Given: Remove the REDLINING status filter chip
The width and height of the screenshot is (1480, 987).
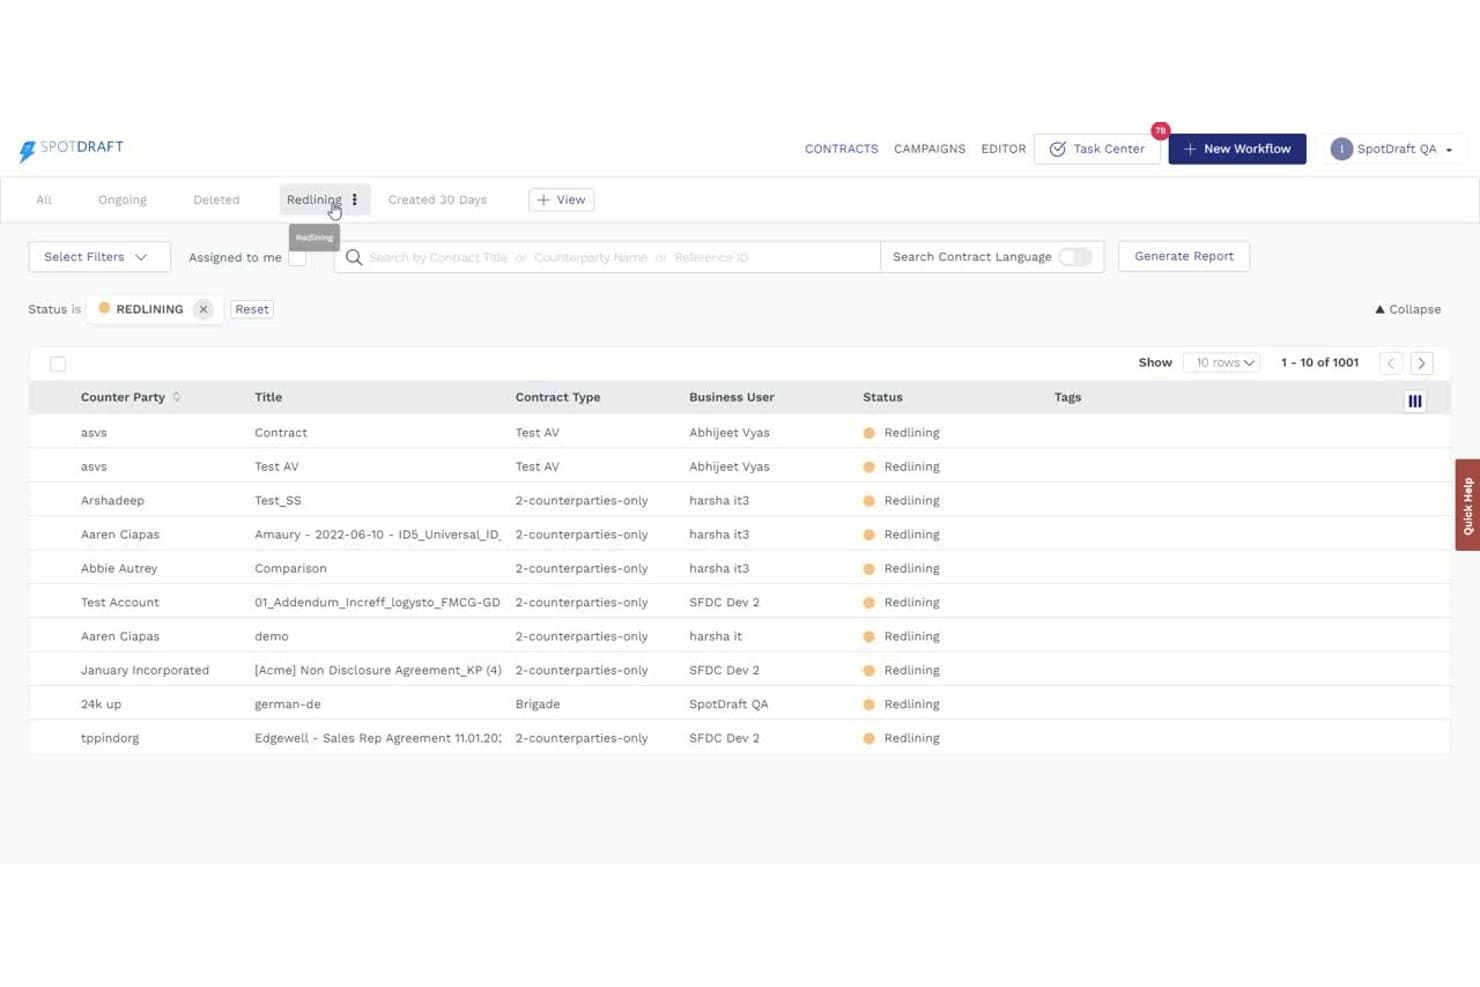Looking at the screenshot, I should 203,309.
